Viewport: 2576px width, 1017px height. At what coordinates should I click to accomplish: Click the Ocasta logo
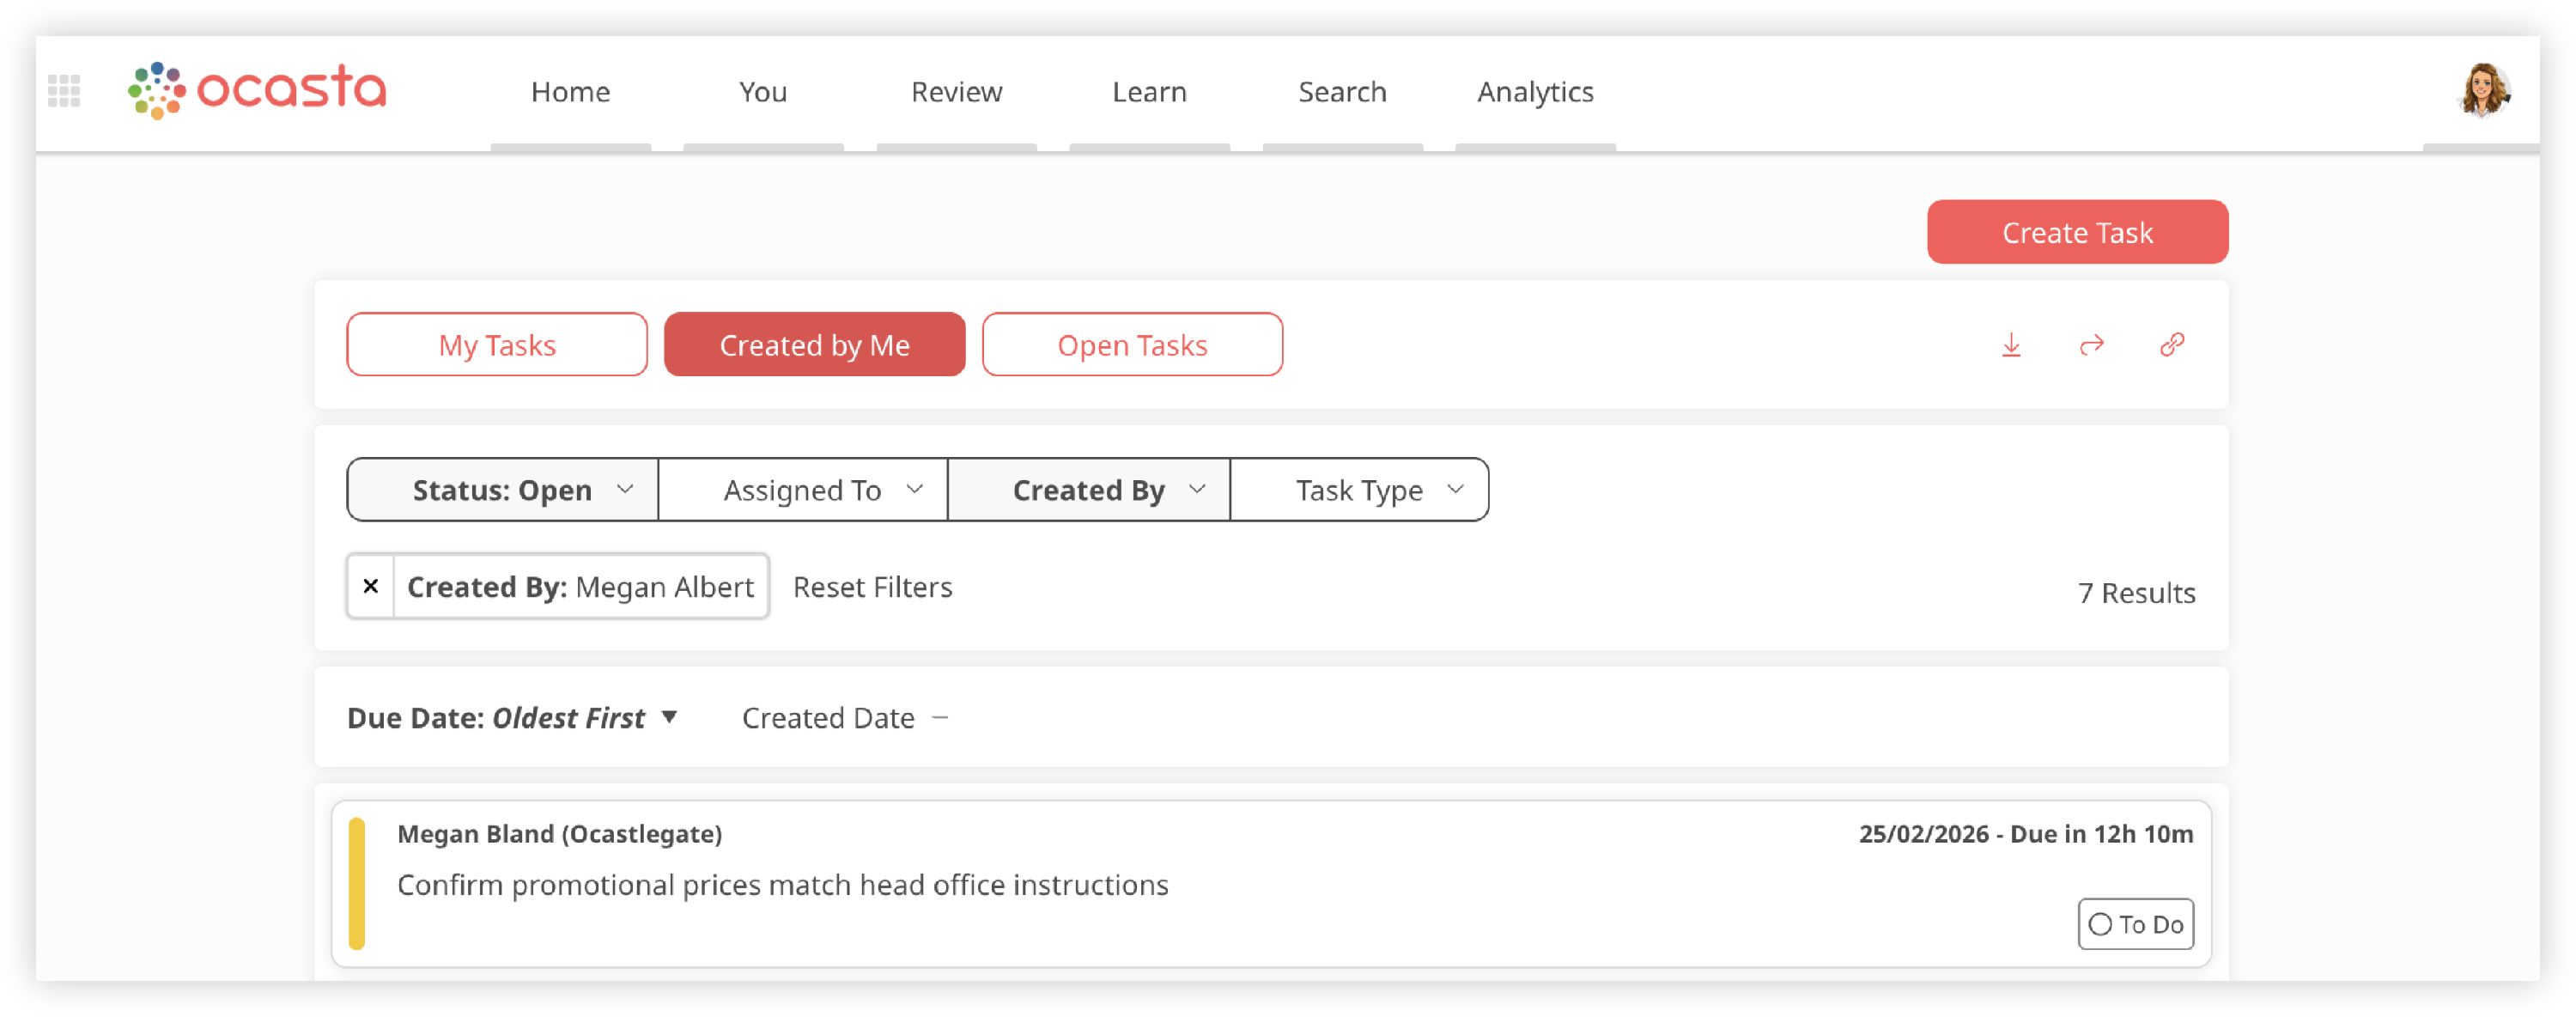[x=257, y=91]
